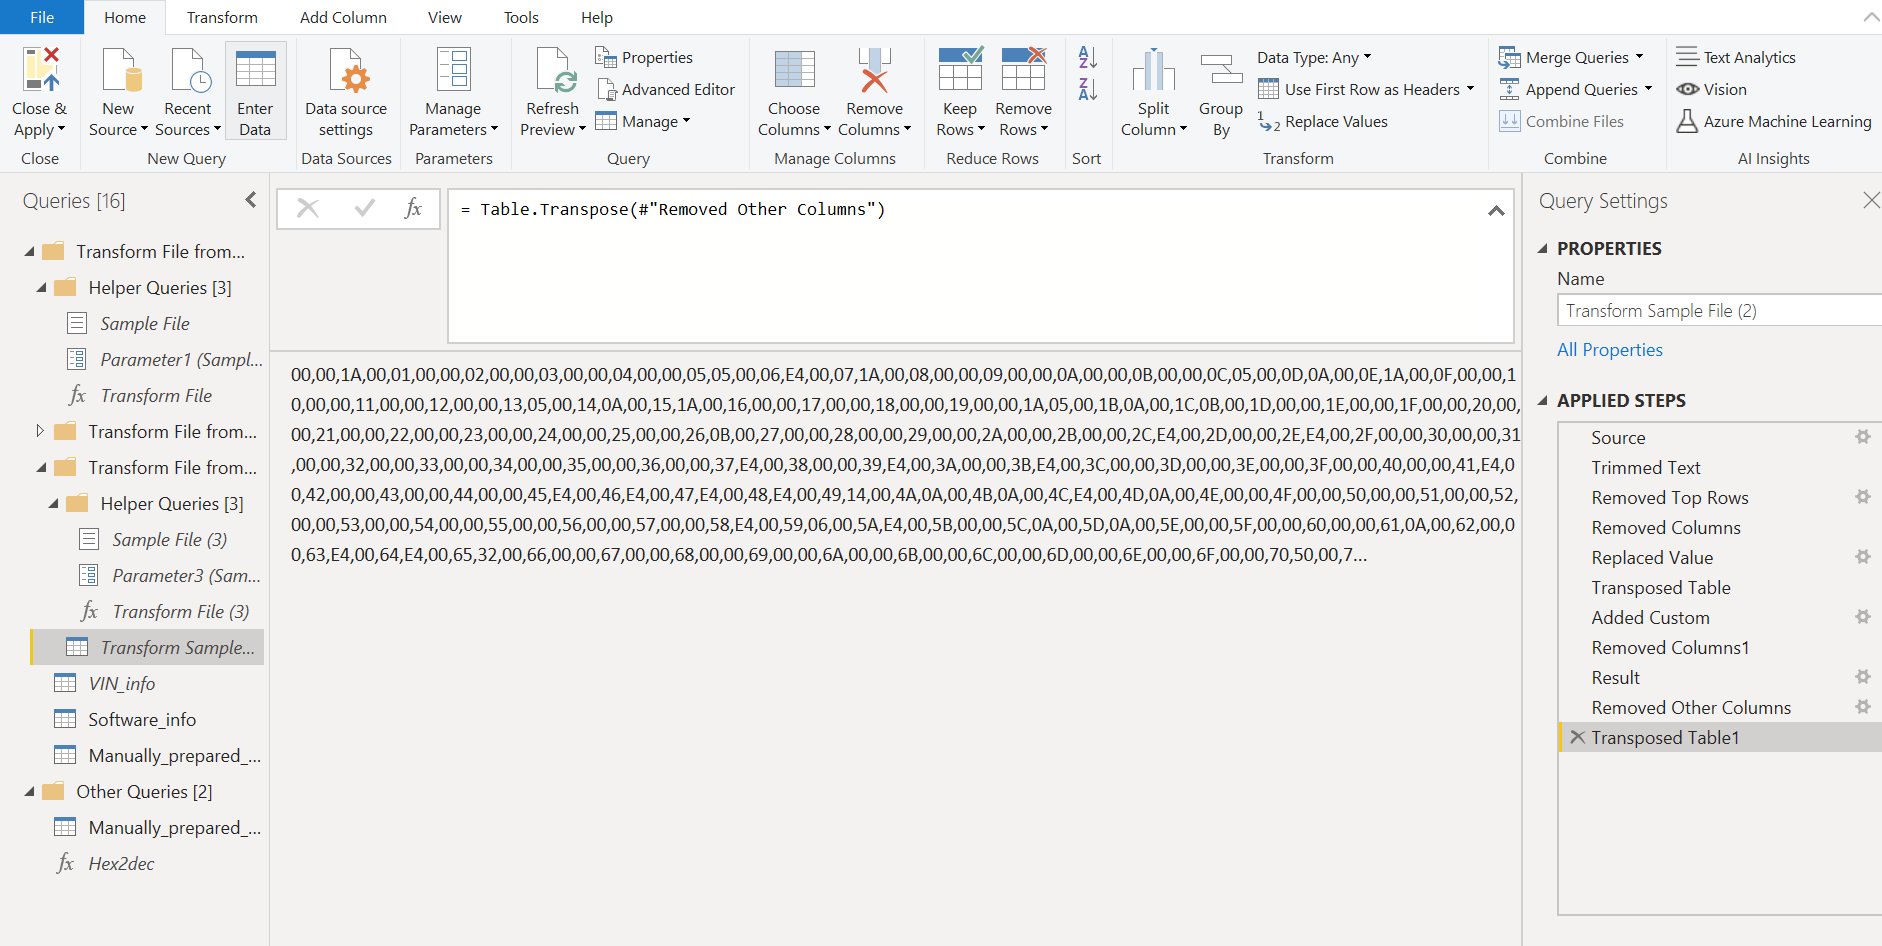1882x946 pixels.
Task: Expand the Append Queries dropdown
Action: click(x=1648, y=89)
